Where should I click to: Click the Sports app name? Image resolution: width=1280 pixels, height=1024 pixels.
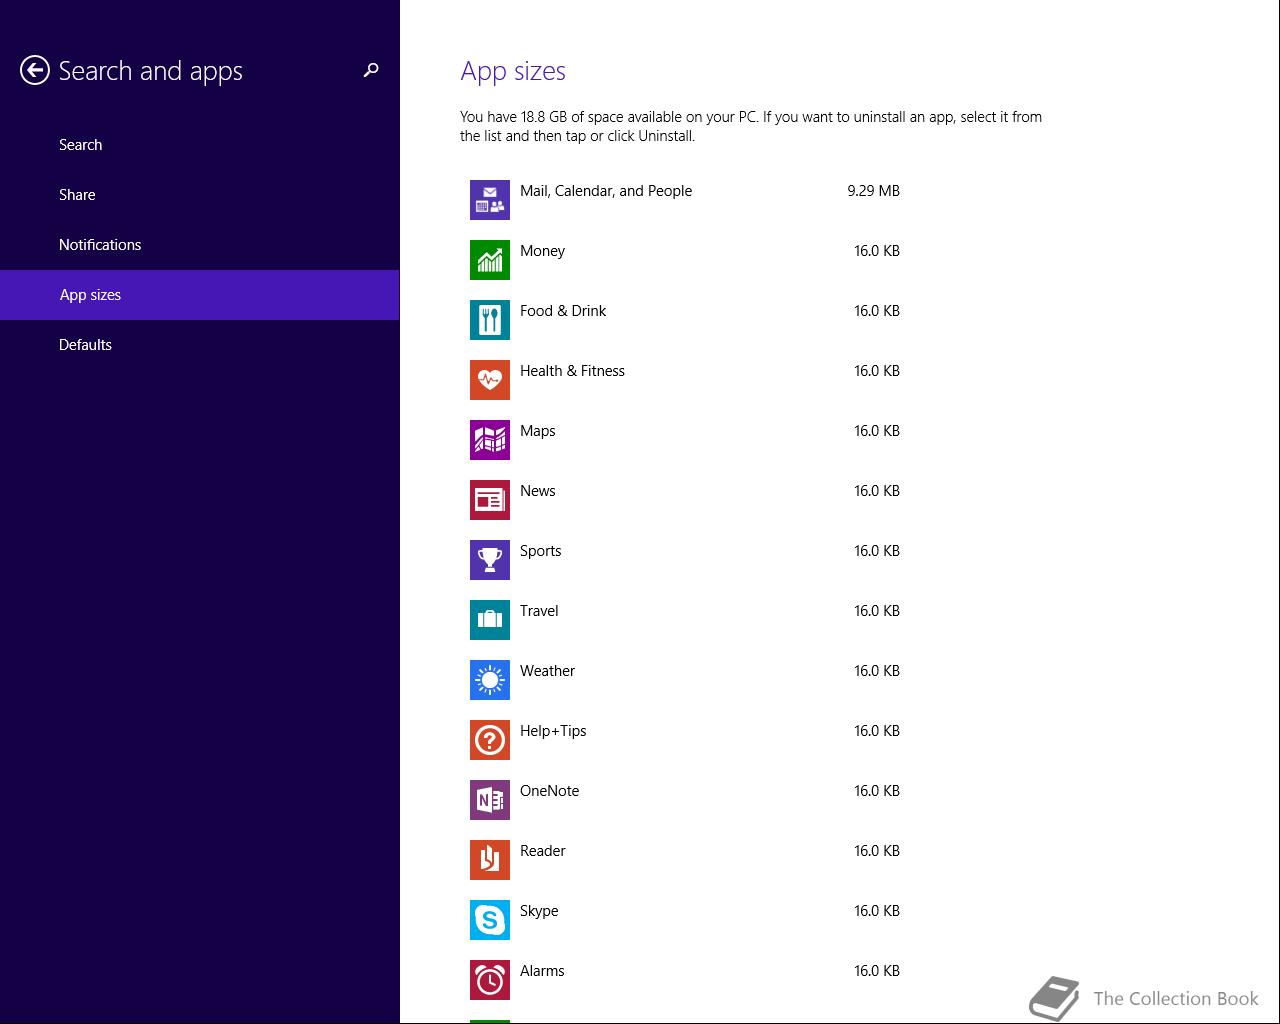pos(540,551)
